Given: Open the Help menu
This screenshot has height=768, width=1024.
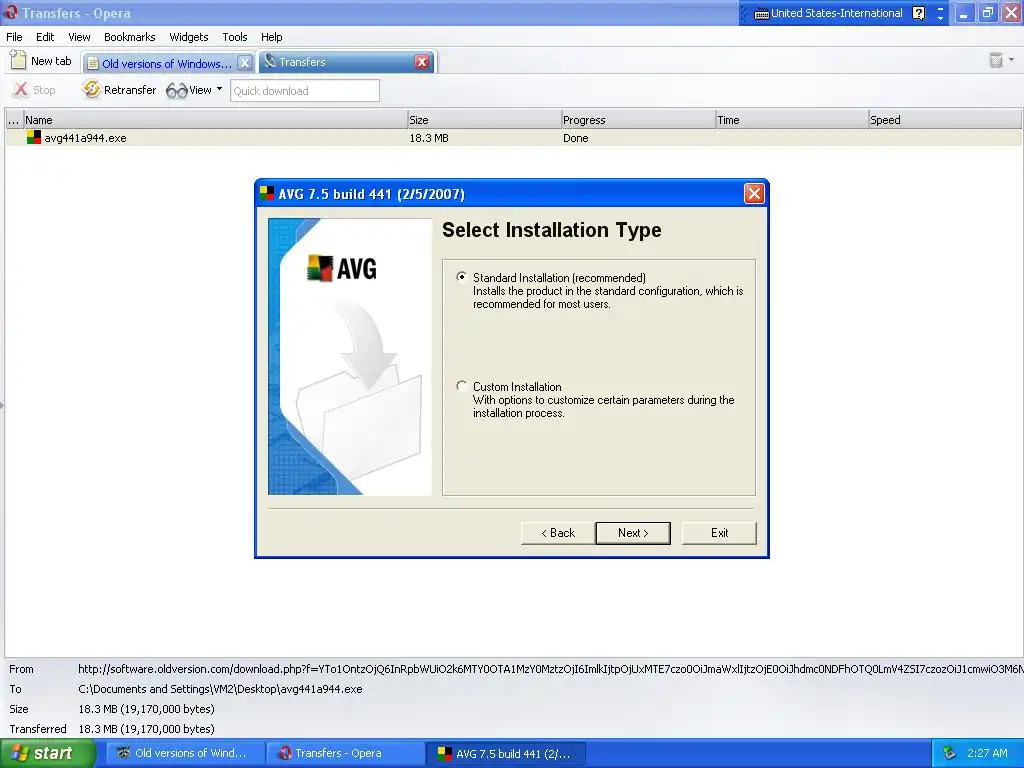Looking at the screenshot, I should 272,37.
